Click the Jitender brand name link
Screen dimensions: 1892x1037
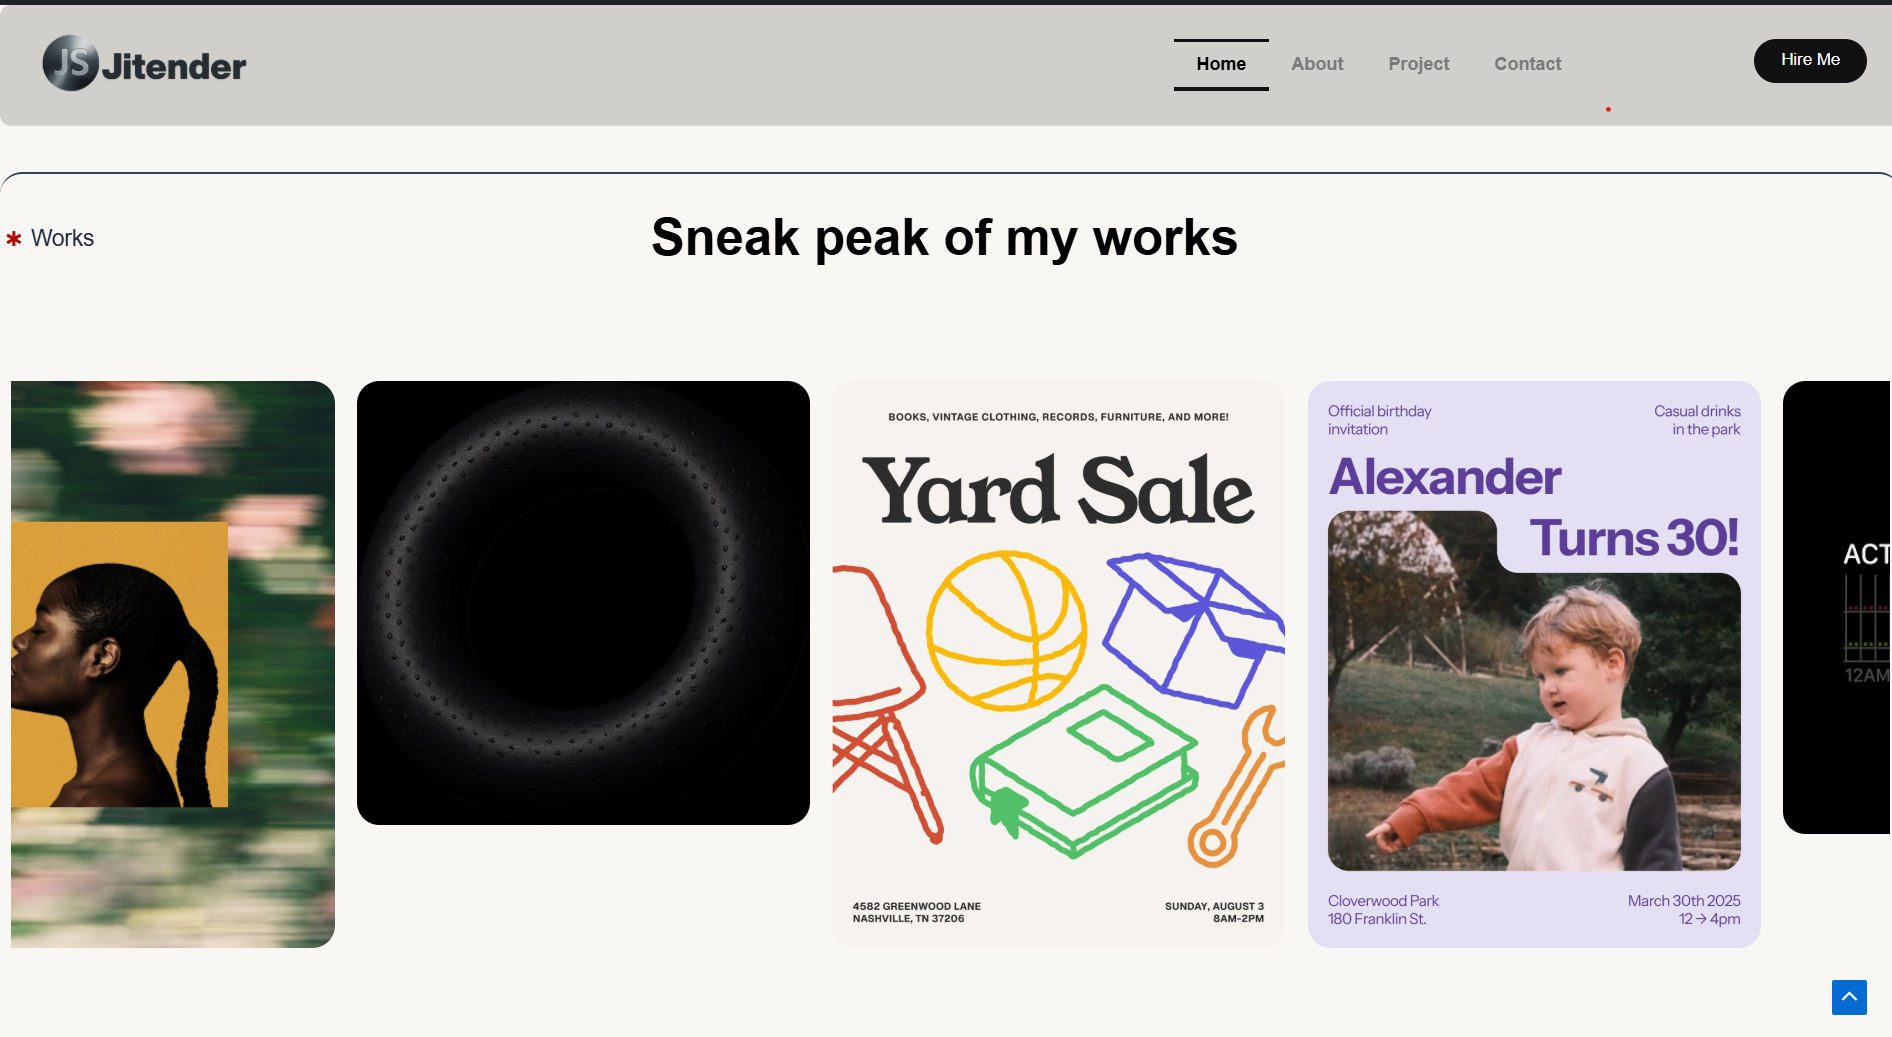pos(174,67)
